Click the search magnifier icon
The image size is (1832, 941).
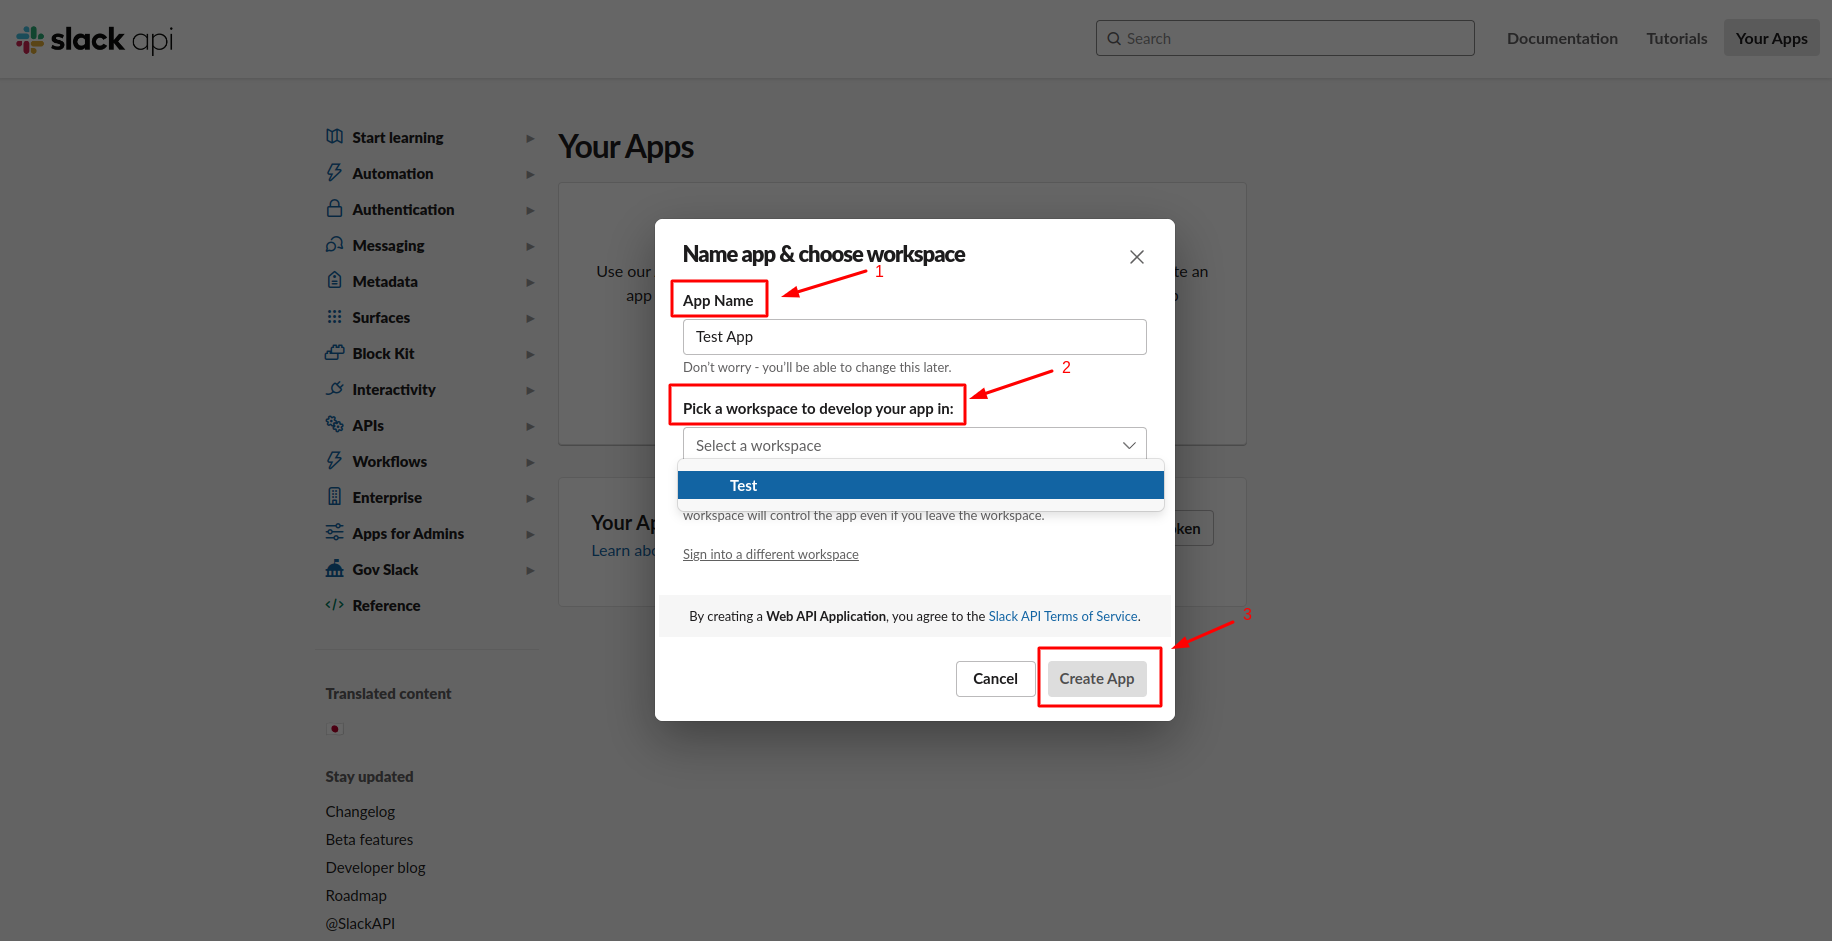pyautogui.click(x=1114, y=39)
